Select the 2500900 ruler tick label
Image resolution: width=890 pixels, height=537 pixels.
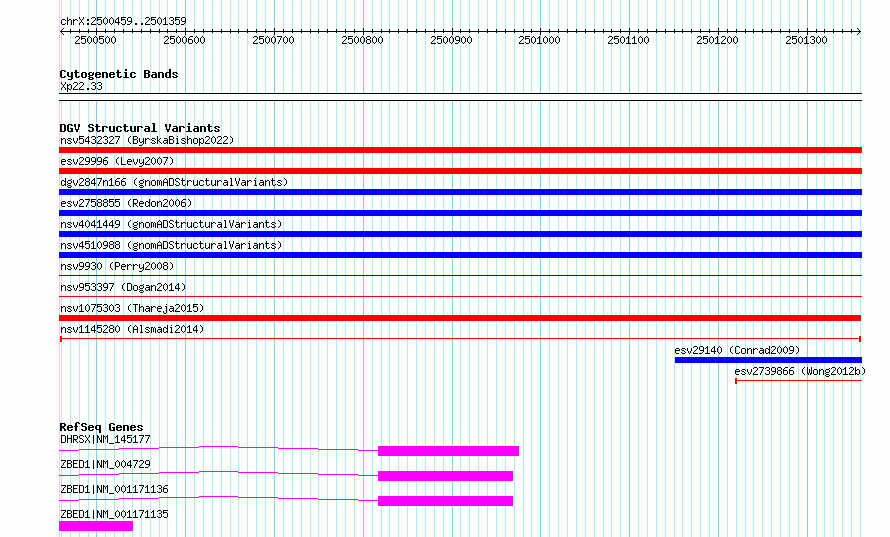click(x=451, y=40)
